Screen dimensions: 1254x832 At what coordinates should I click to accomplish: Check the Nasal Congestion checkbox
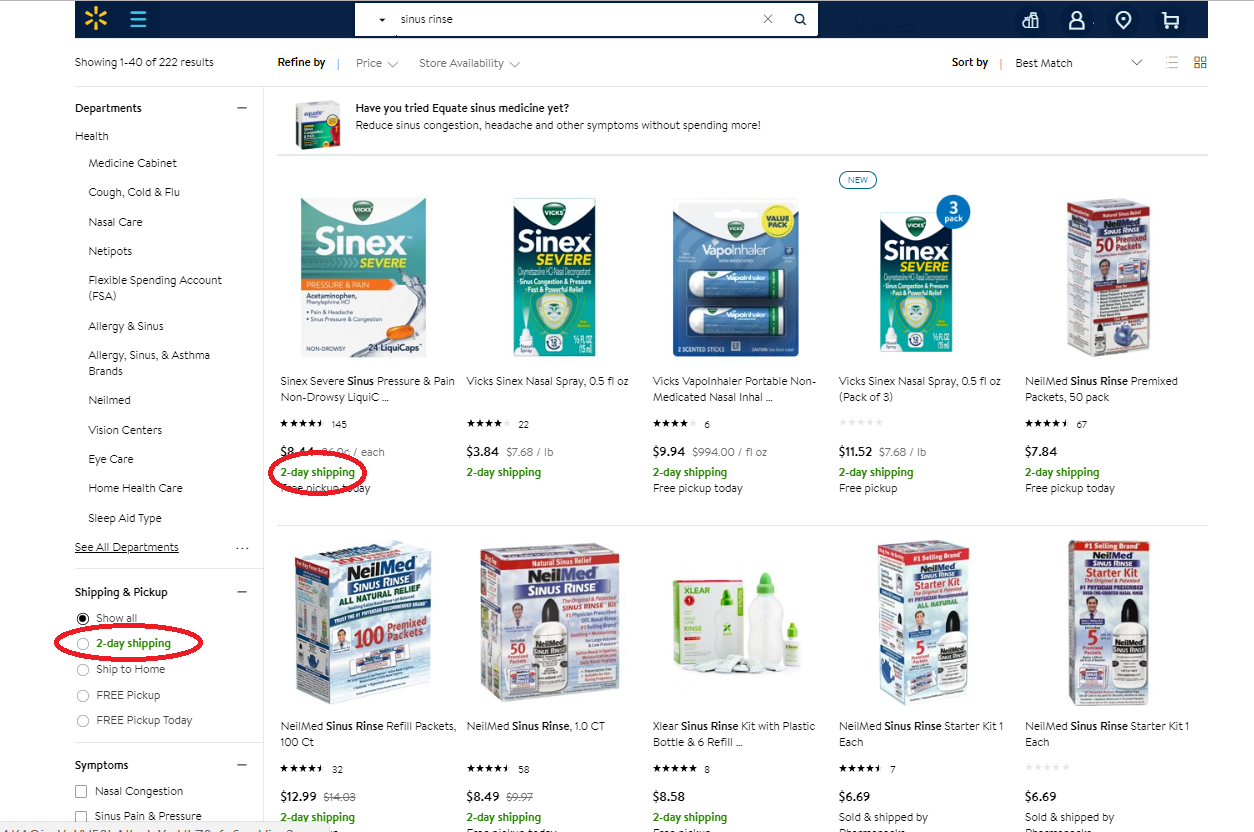(x=82, y=792)
